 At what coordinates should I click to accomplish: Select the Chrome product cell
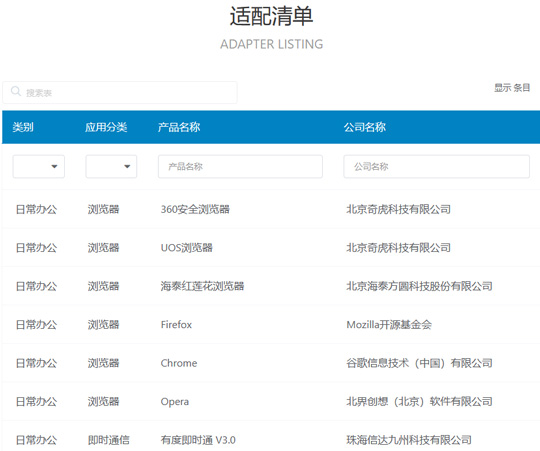[x=179, y=363]
